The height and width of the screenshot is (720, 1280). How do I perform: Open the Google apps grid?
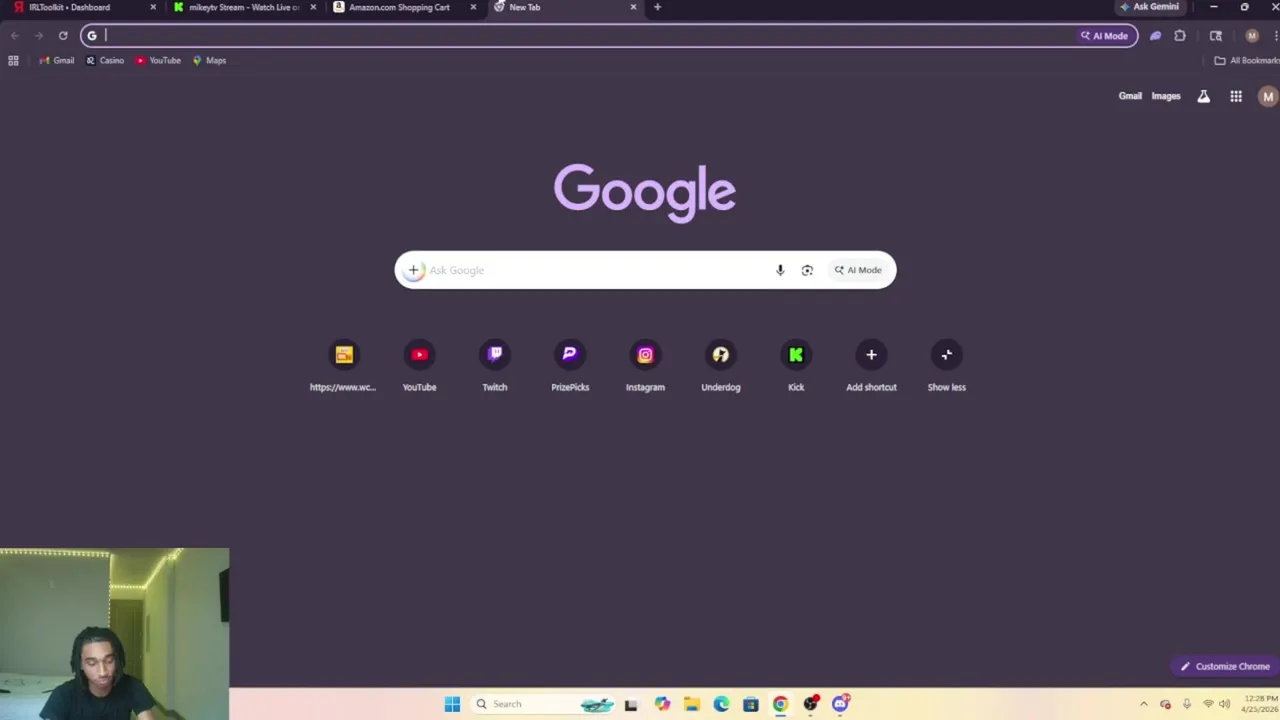pos(1236,97)
